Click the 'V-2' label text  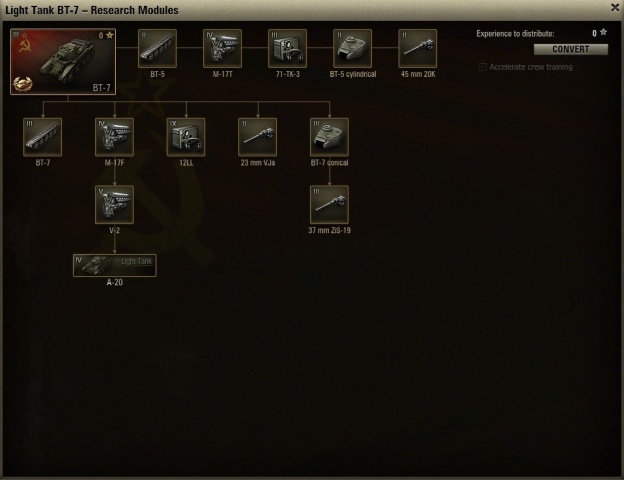click(x=115, y=230)
